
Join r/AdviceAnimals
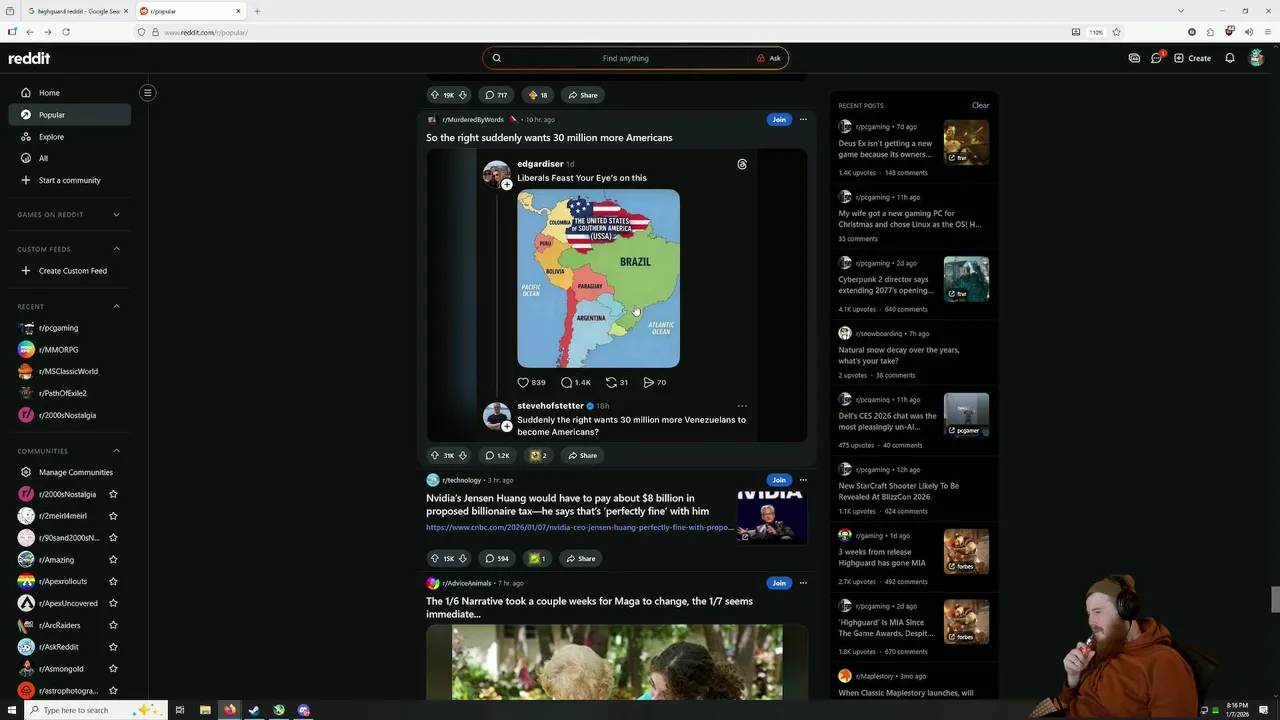(x=779, y=583)
